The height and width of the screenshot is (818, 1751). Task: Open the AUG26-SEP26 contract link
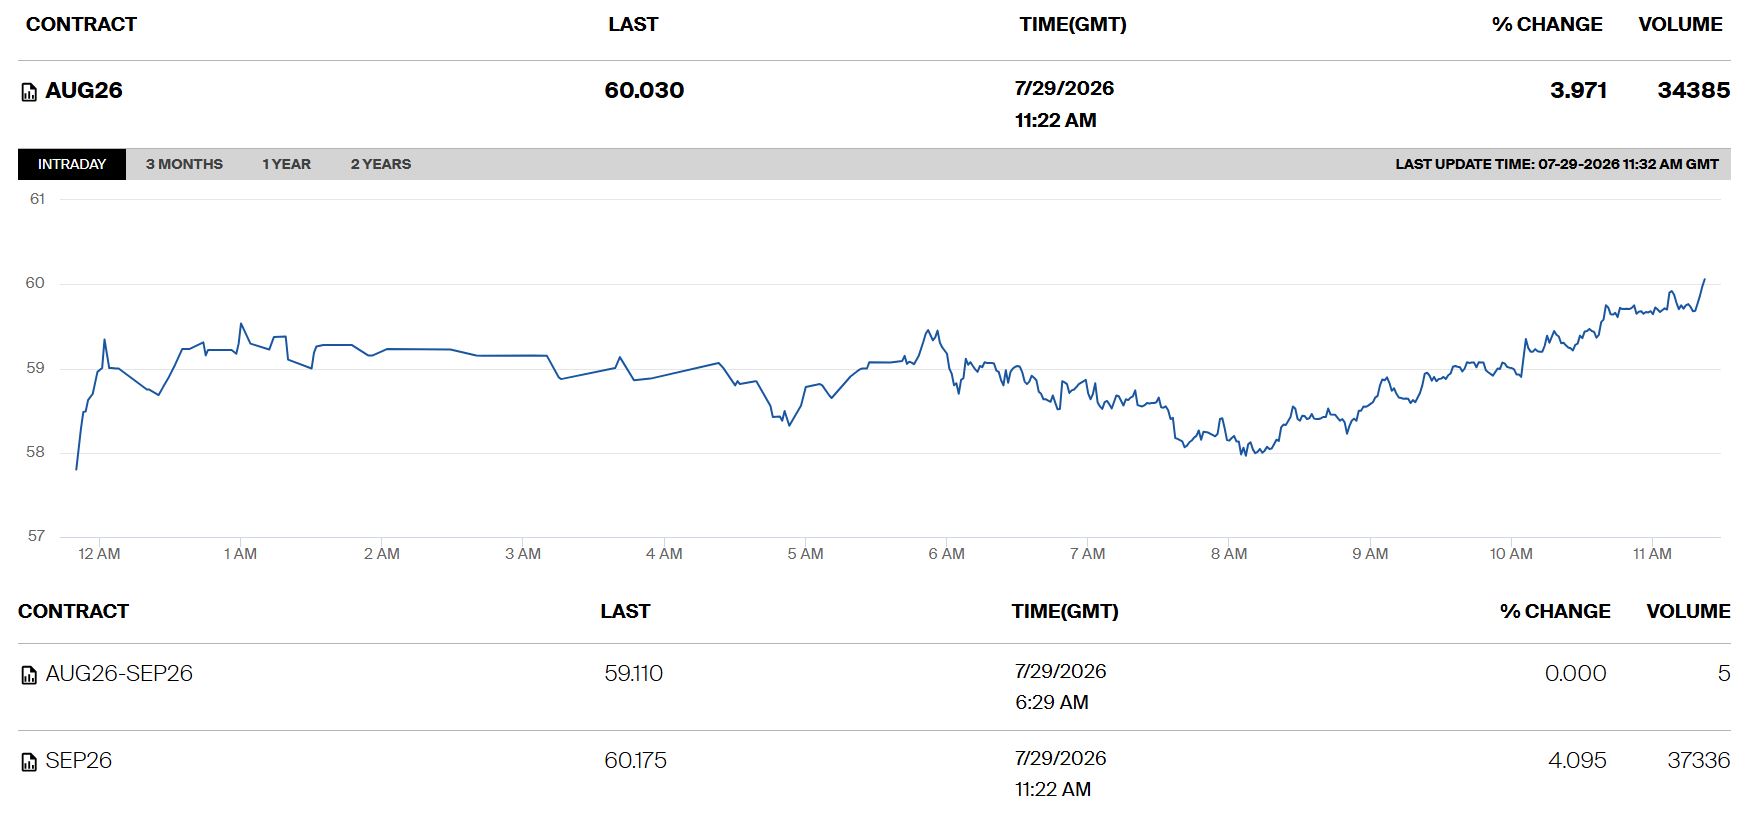[119, 673]
